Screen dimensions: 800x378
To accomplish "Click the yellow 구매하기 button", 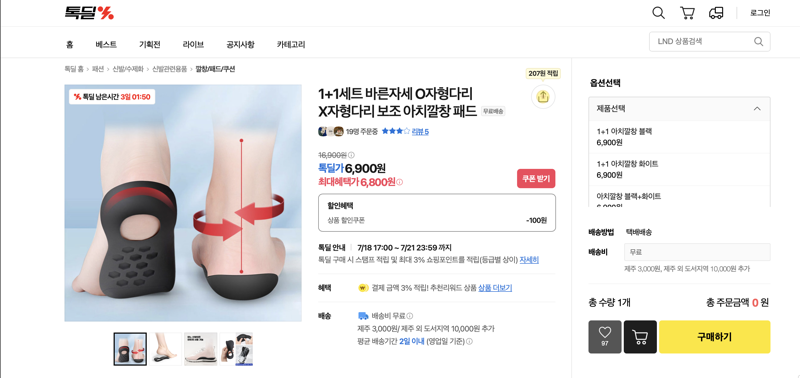I will pyautogui.click(x=714, y=337).
